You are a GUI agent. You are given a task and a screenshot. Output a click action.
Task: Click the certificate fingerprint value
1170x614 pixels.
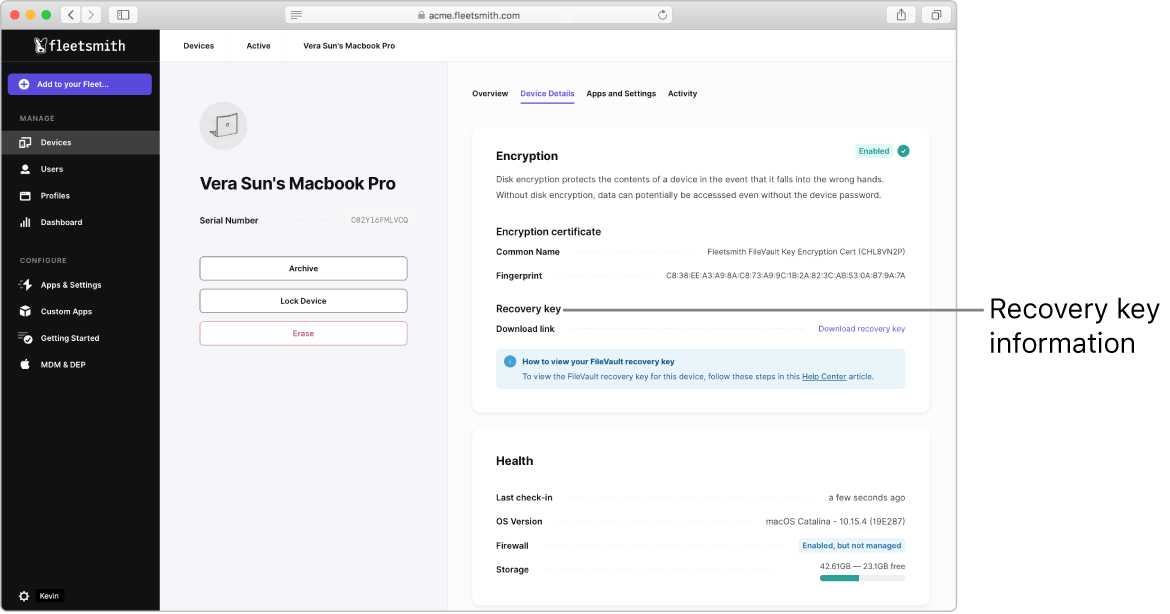coord(786,276)
